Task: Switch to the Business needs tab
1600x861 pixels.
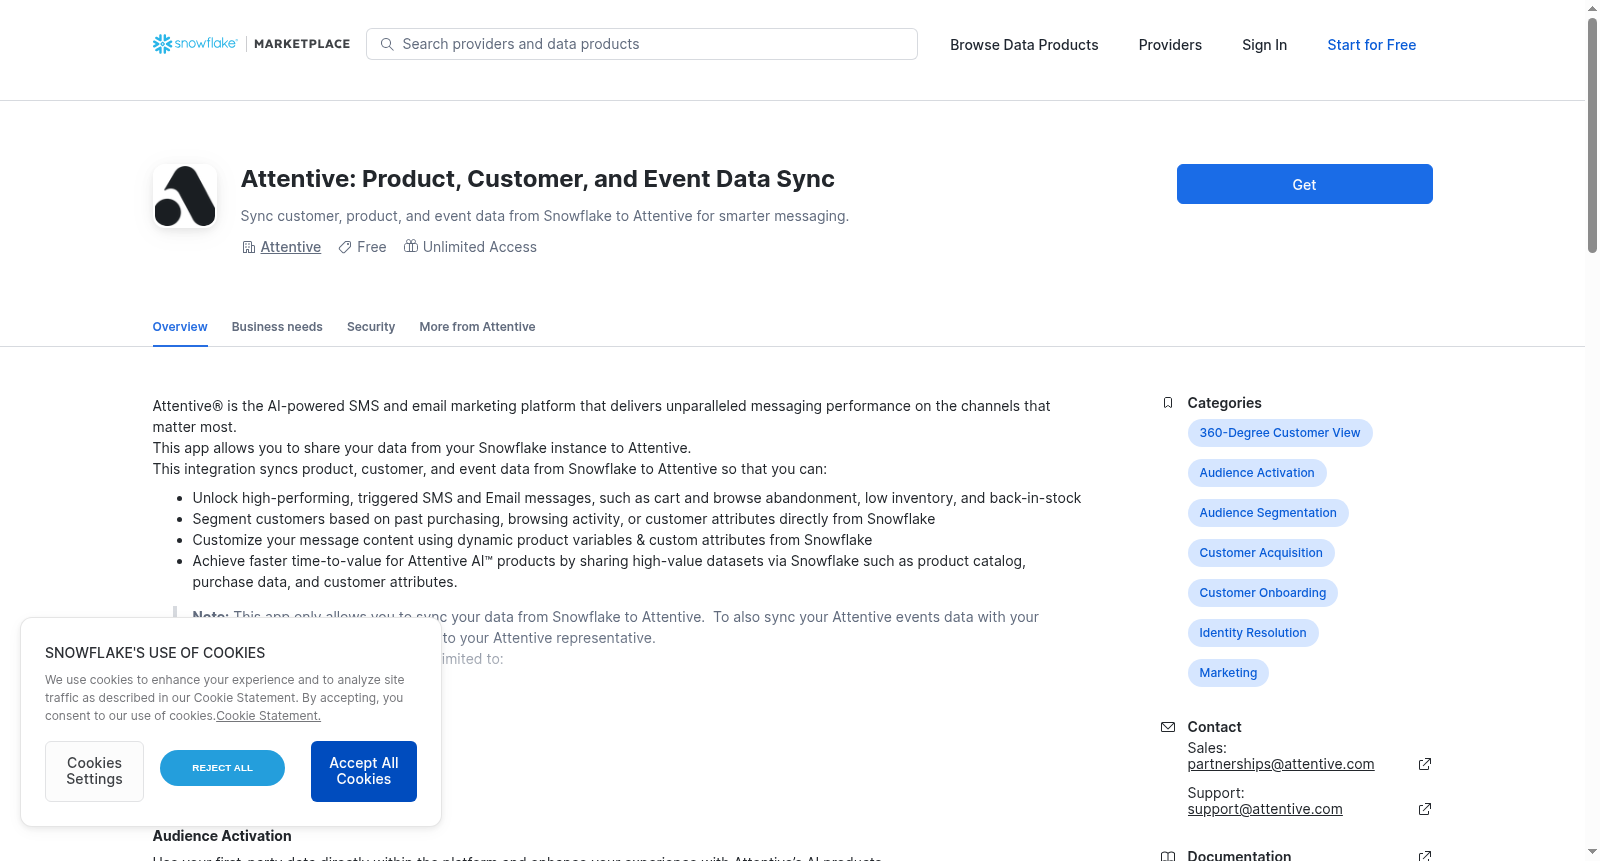Action: pyautogui.click(x=277, y=327)
